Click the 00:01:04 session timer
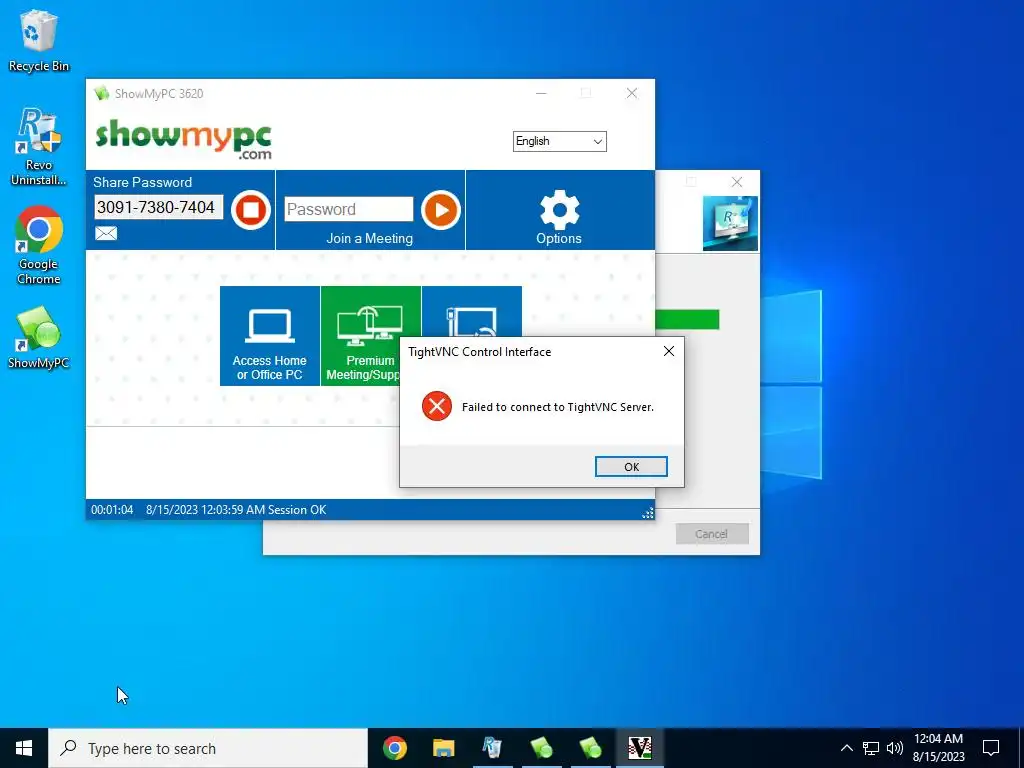Screen dimensions: 1024x768 coord(112,509)
